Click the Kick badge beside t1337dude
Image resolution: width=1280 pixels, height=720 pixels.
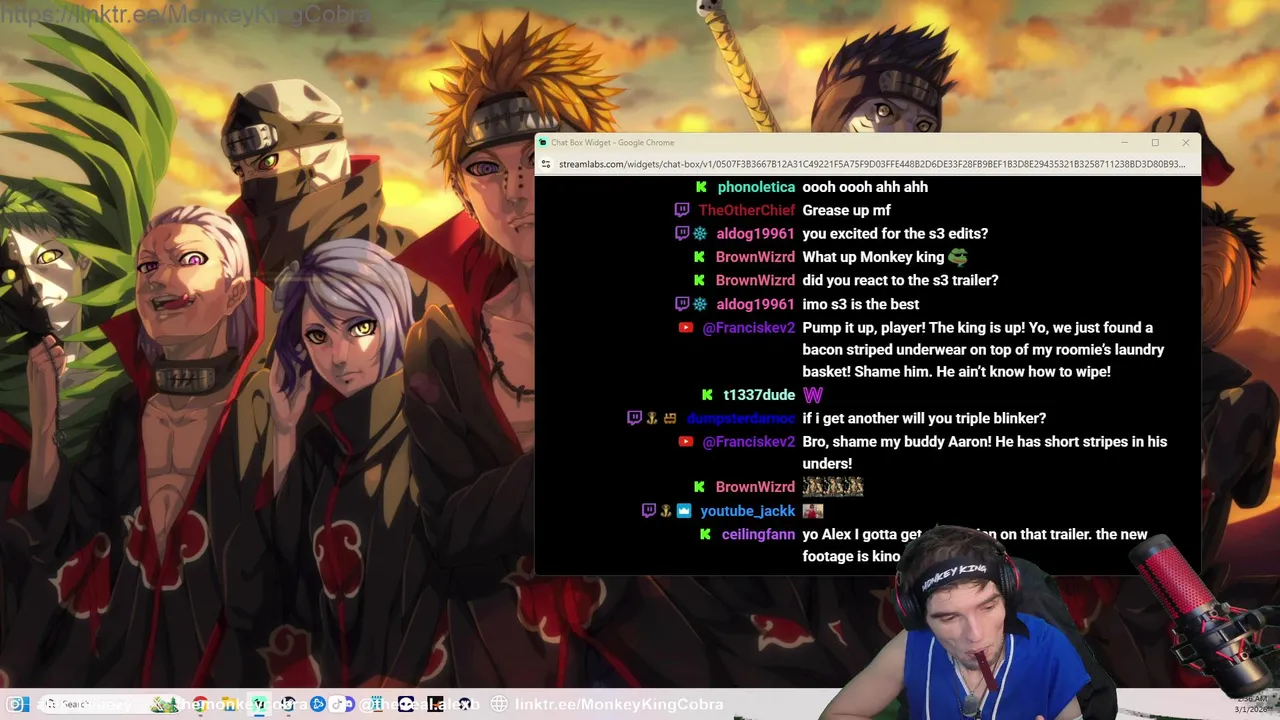707,395
